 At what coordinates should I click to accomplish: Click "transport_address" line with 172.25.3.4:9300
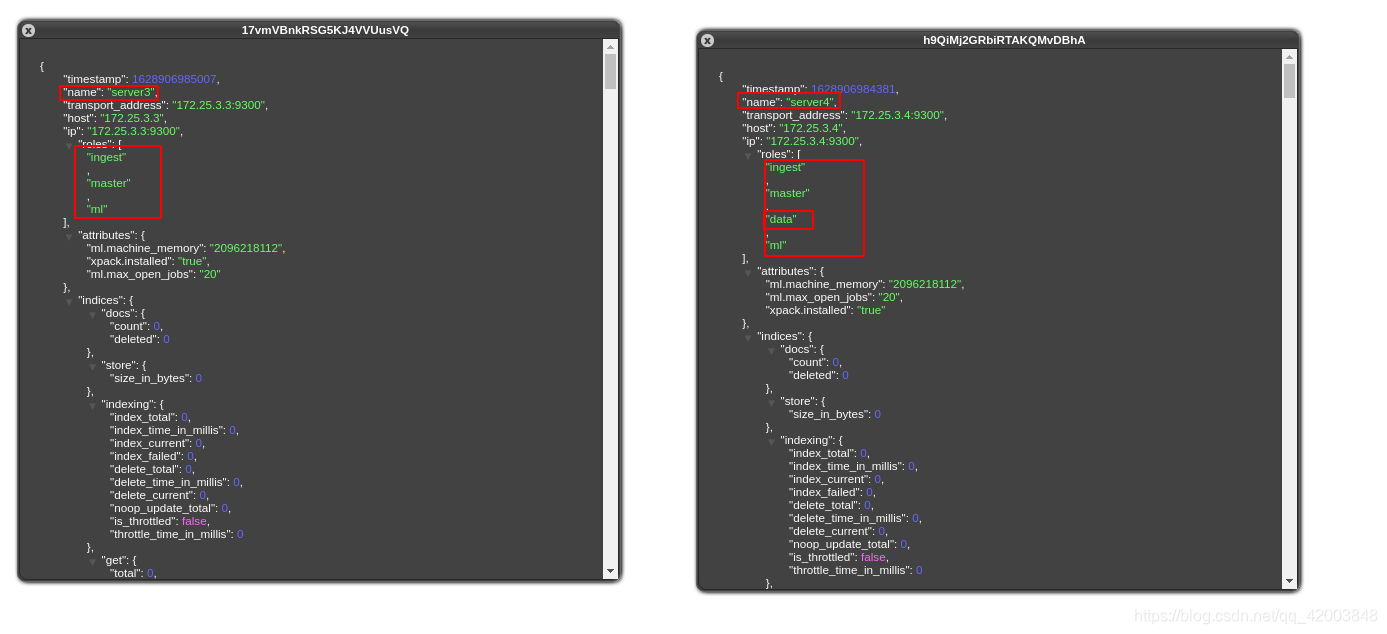click(x=844, y=115)
